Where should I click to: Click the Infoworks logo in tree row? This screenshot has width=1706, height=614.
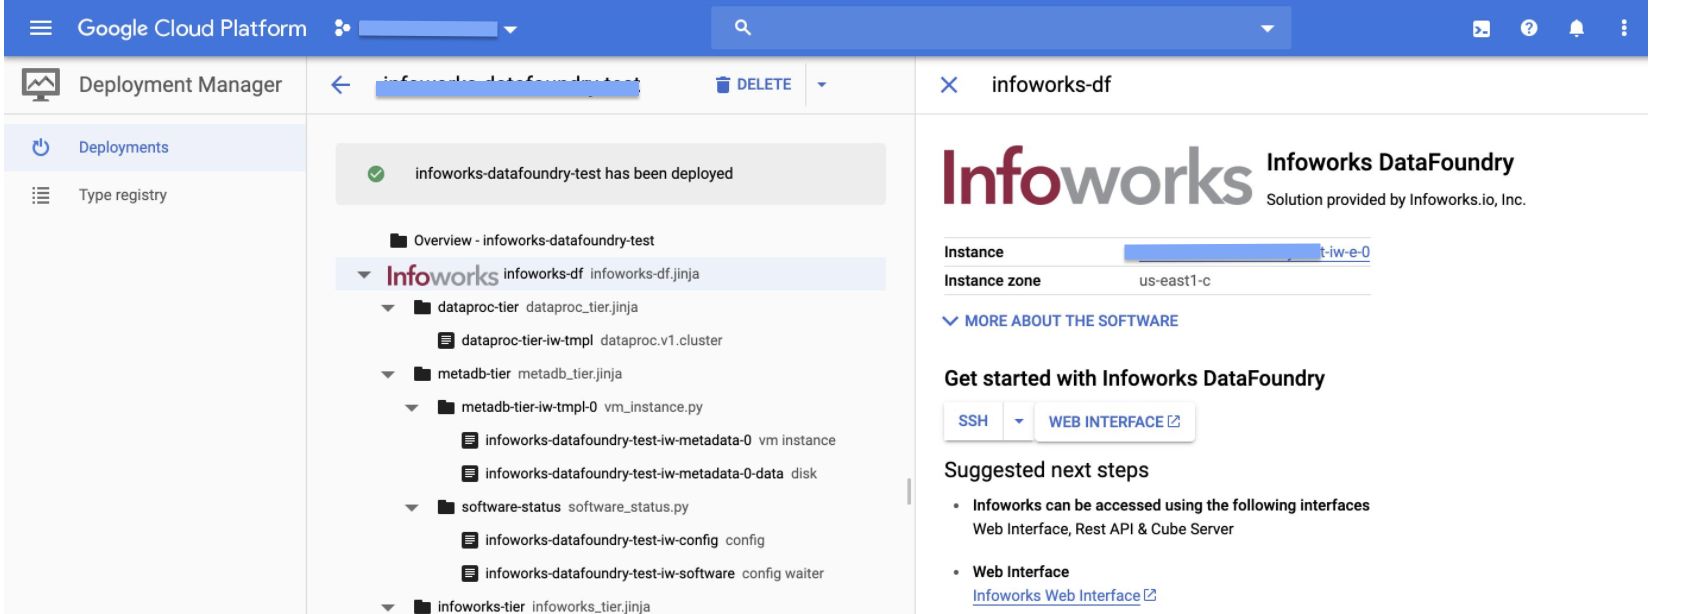[442, 275]
